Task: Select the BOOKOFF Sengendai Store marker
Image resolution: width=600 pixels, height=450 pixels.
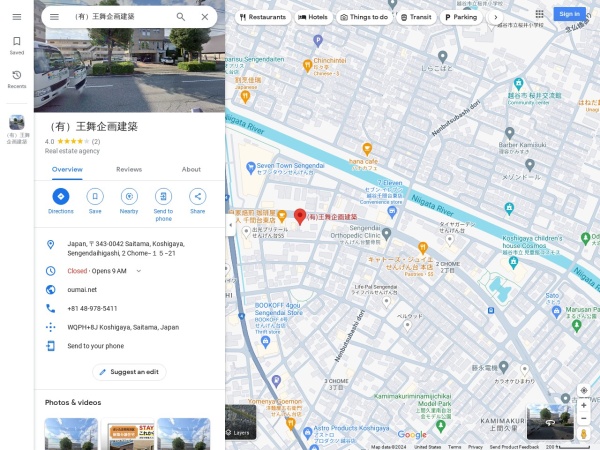Action: pyautogui.click(x=265, y=342)
